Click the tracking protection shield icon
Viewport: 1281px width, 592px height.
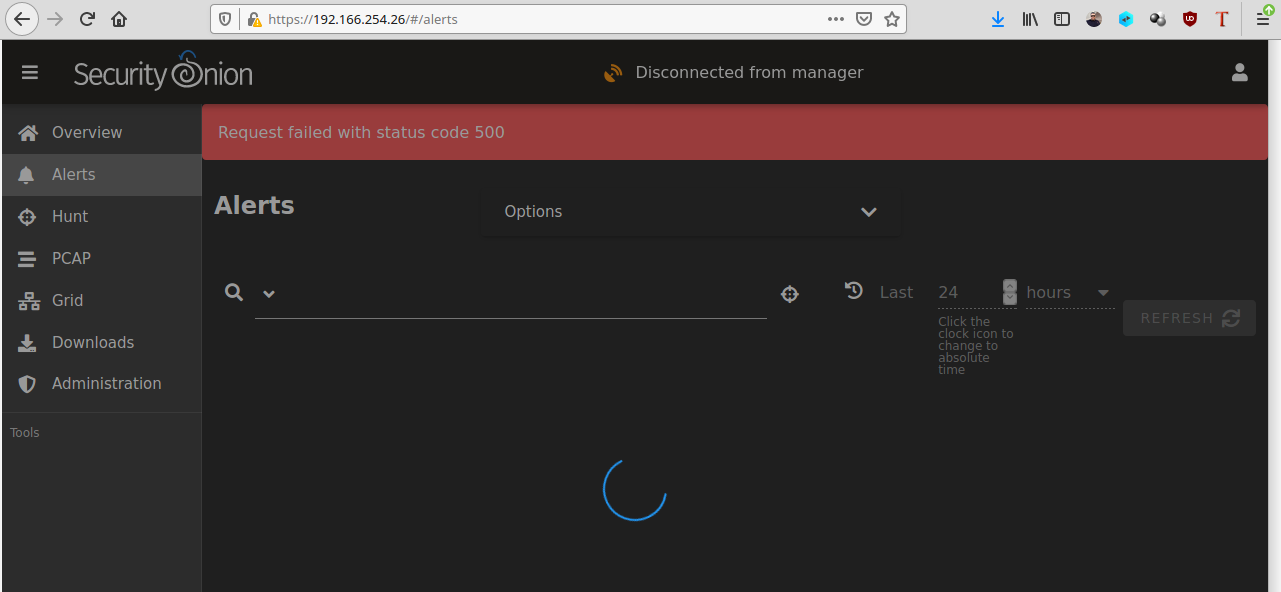tap(226, 19)
